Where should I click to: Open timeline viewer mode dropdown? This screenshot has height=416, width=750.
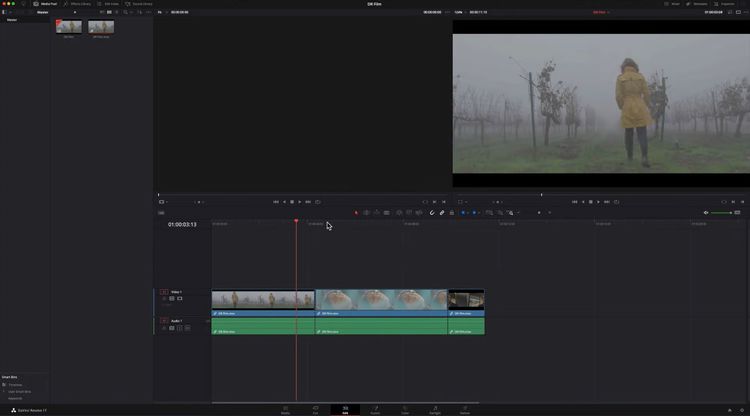coord(462,202)
